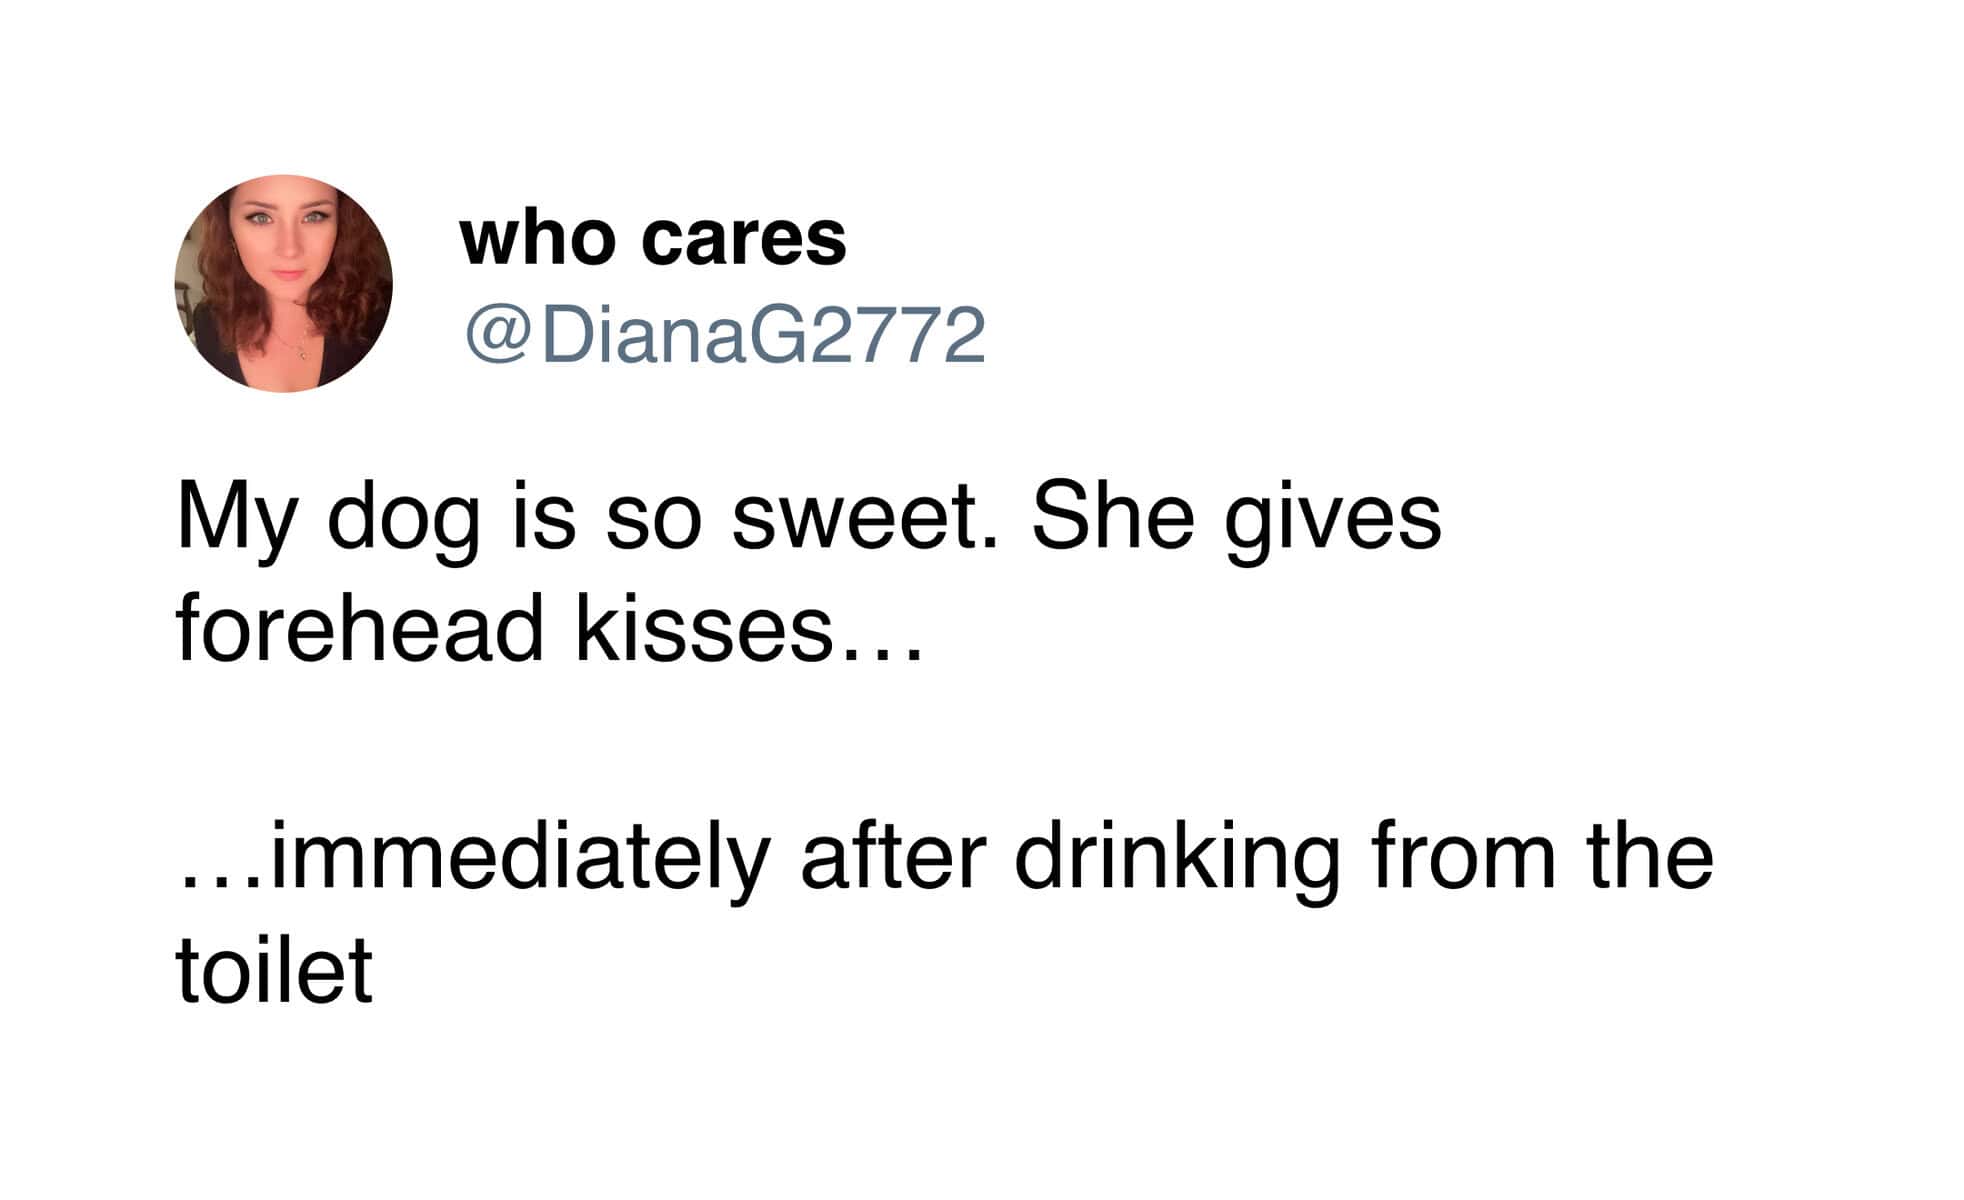Click the word "drinking" in the tweet
The width and height of the screenshot is (1964, 1200).
tap(1177, 858)
